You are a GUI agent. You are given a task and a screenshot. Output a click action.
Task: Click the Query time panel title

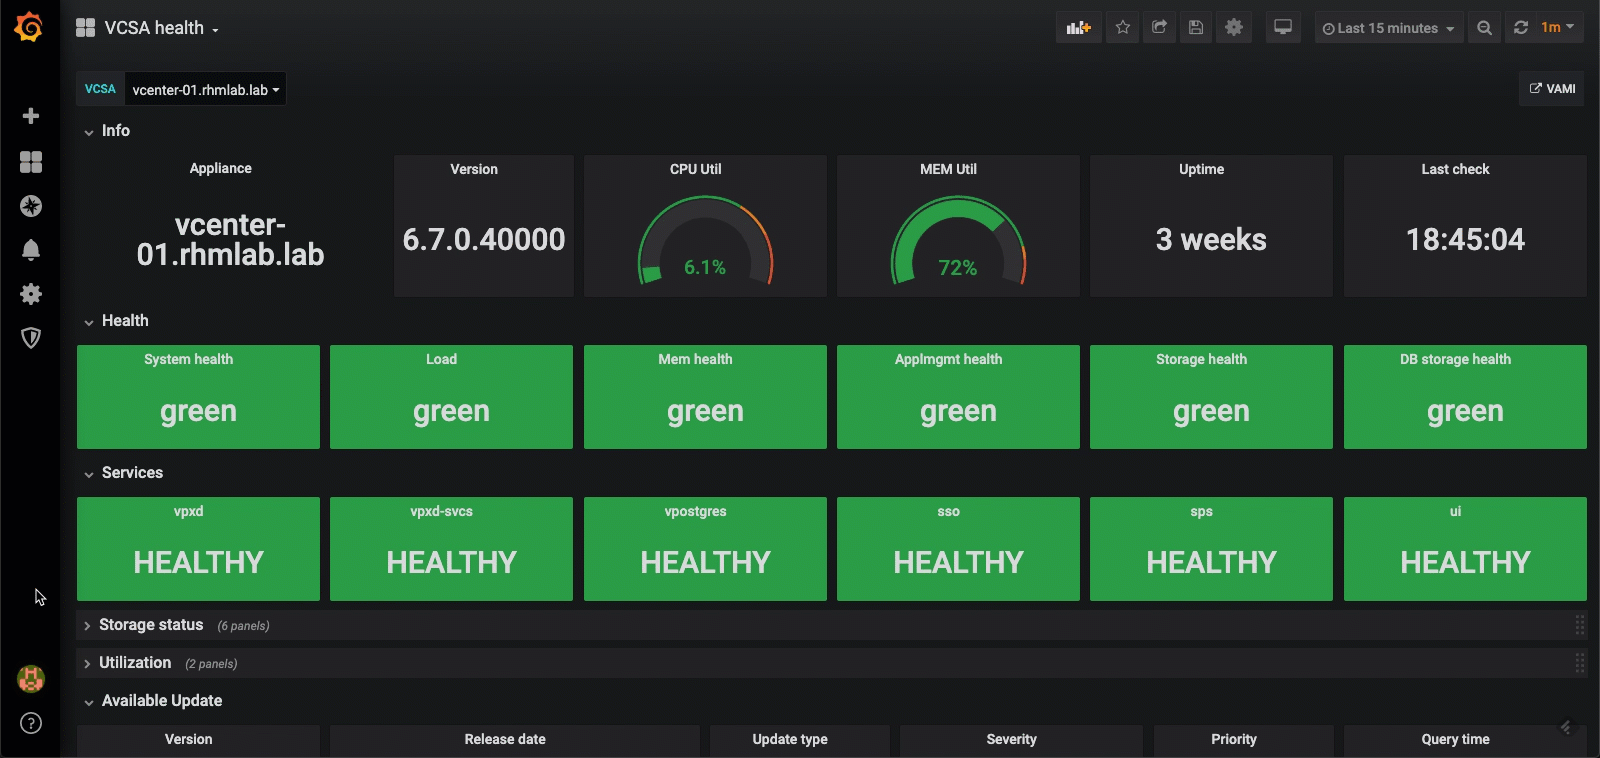pos(1456,739)
